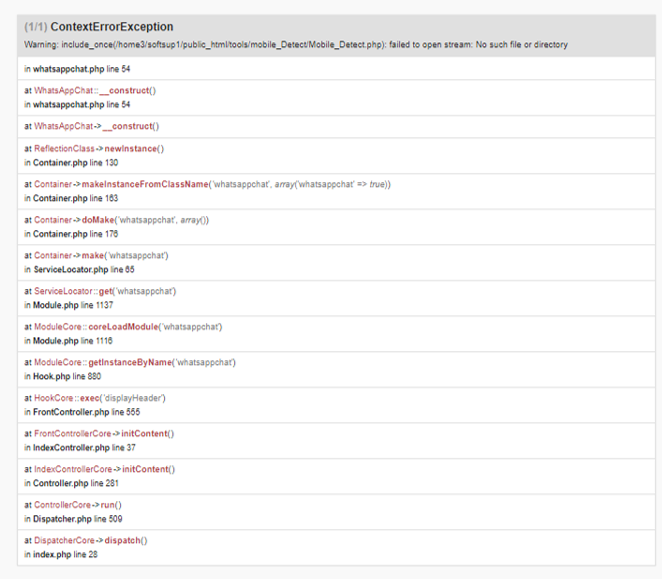The height and width of the screenshot is (579, 662).
Task: Expand the ReflectionClass->newInstance() trace row
Action: pos(336,155)
